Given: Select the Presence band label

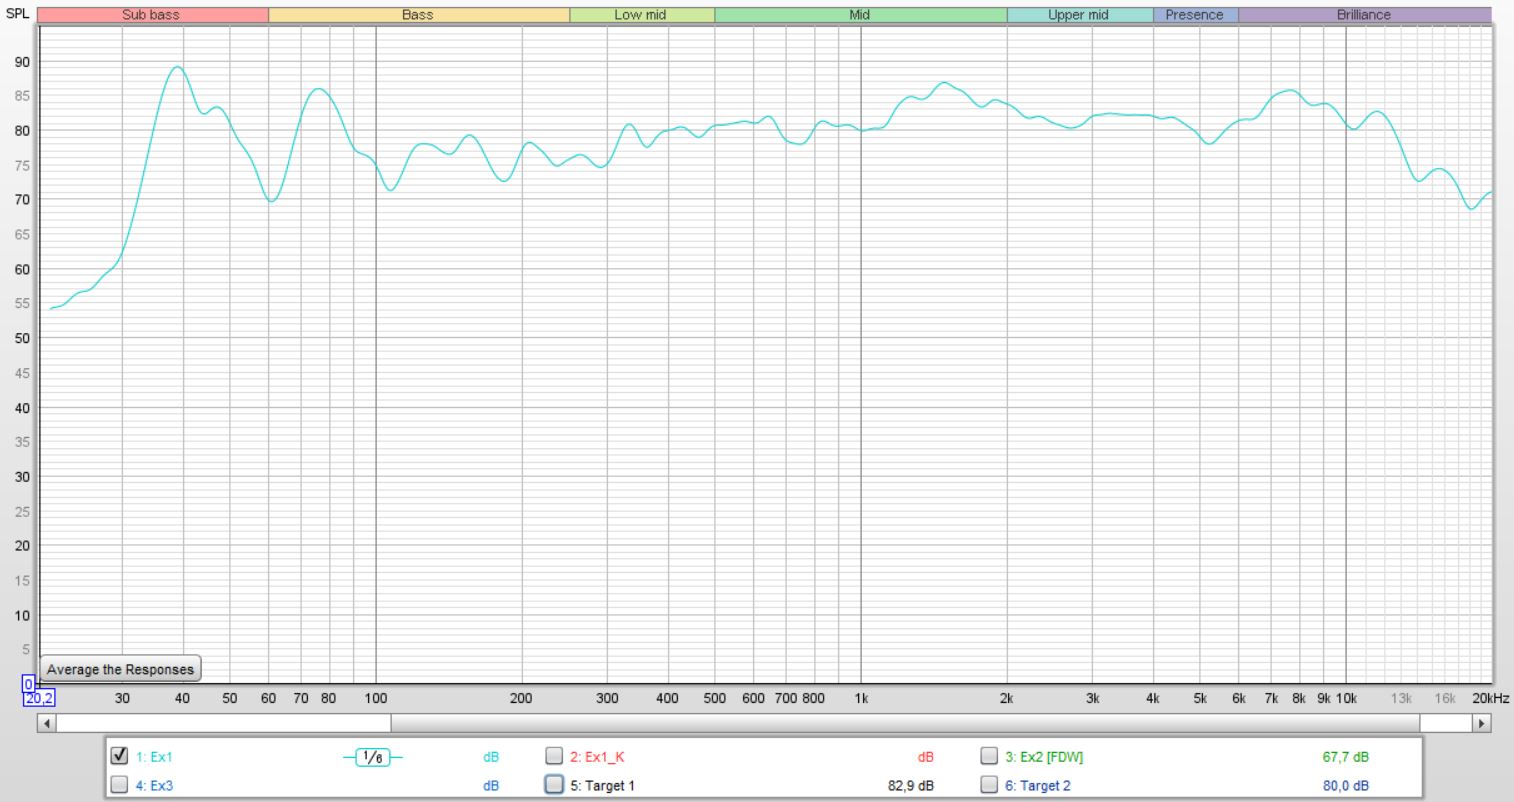Looking at the screenshot, I should coord(1195,15).
